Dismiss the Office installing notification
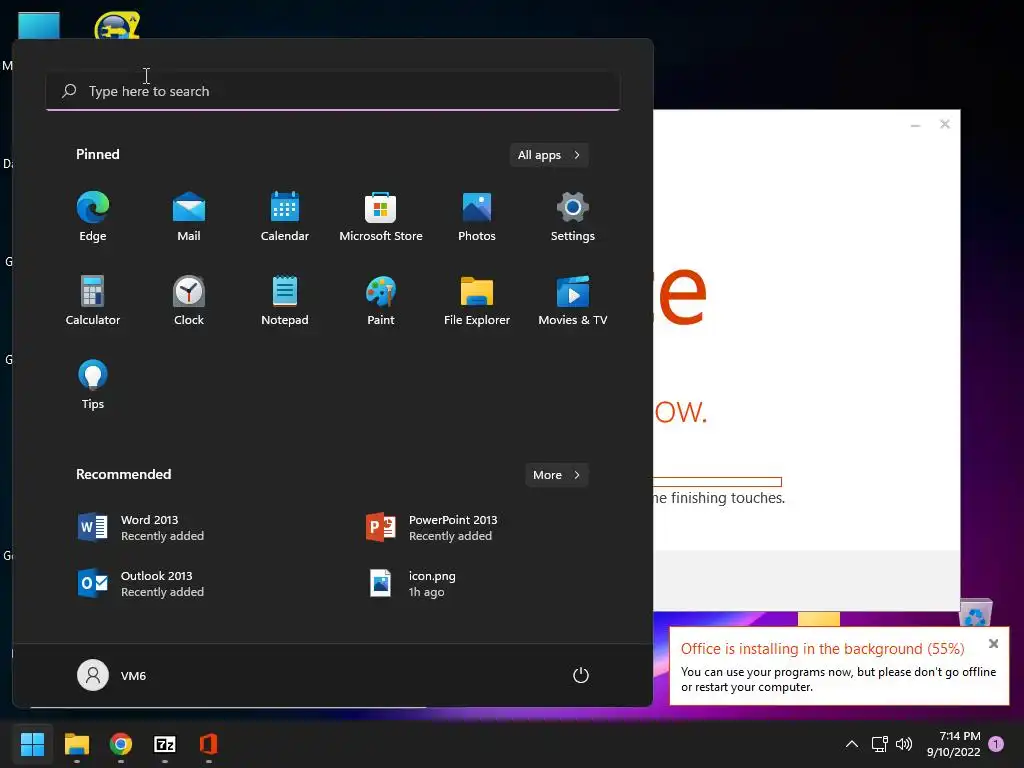Screen dimensions: 1024x768 click(993, 644)
